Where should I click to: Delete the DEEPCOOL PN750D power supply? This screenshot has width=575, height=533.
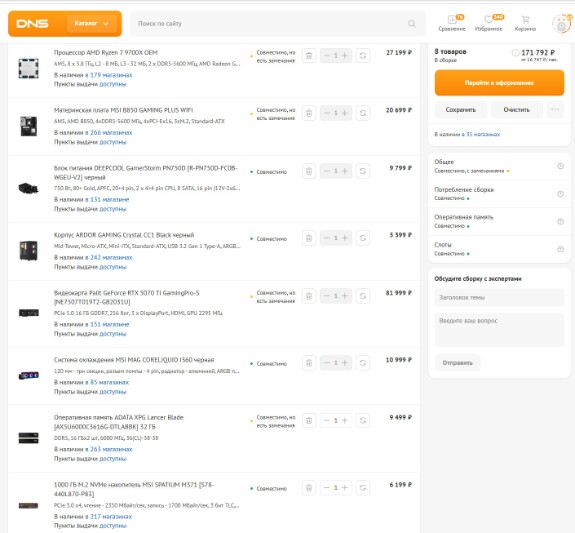point(309,171)
